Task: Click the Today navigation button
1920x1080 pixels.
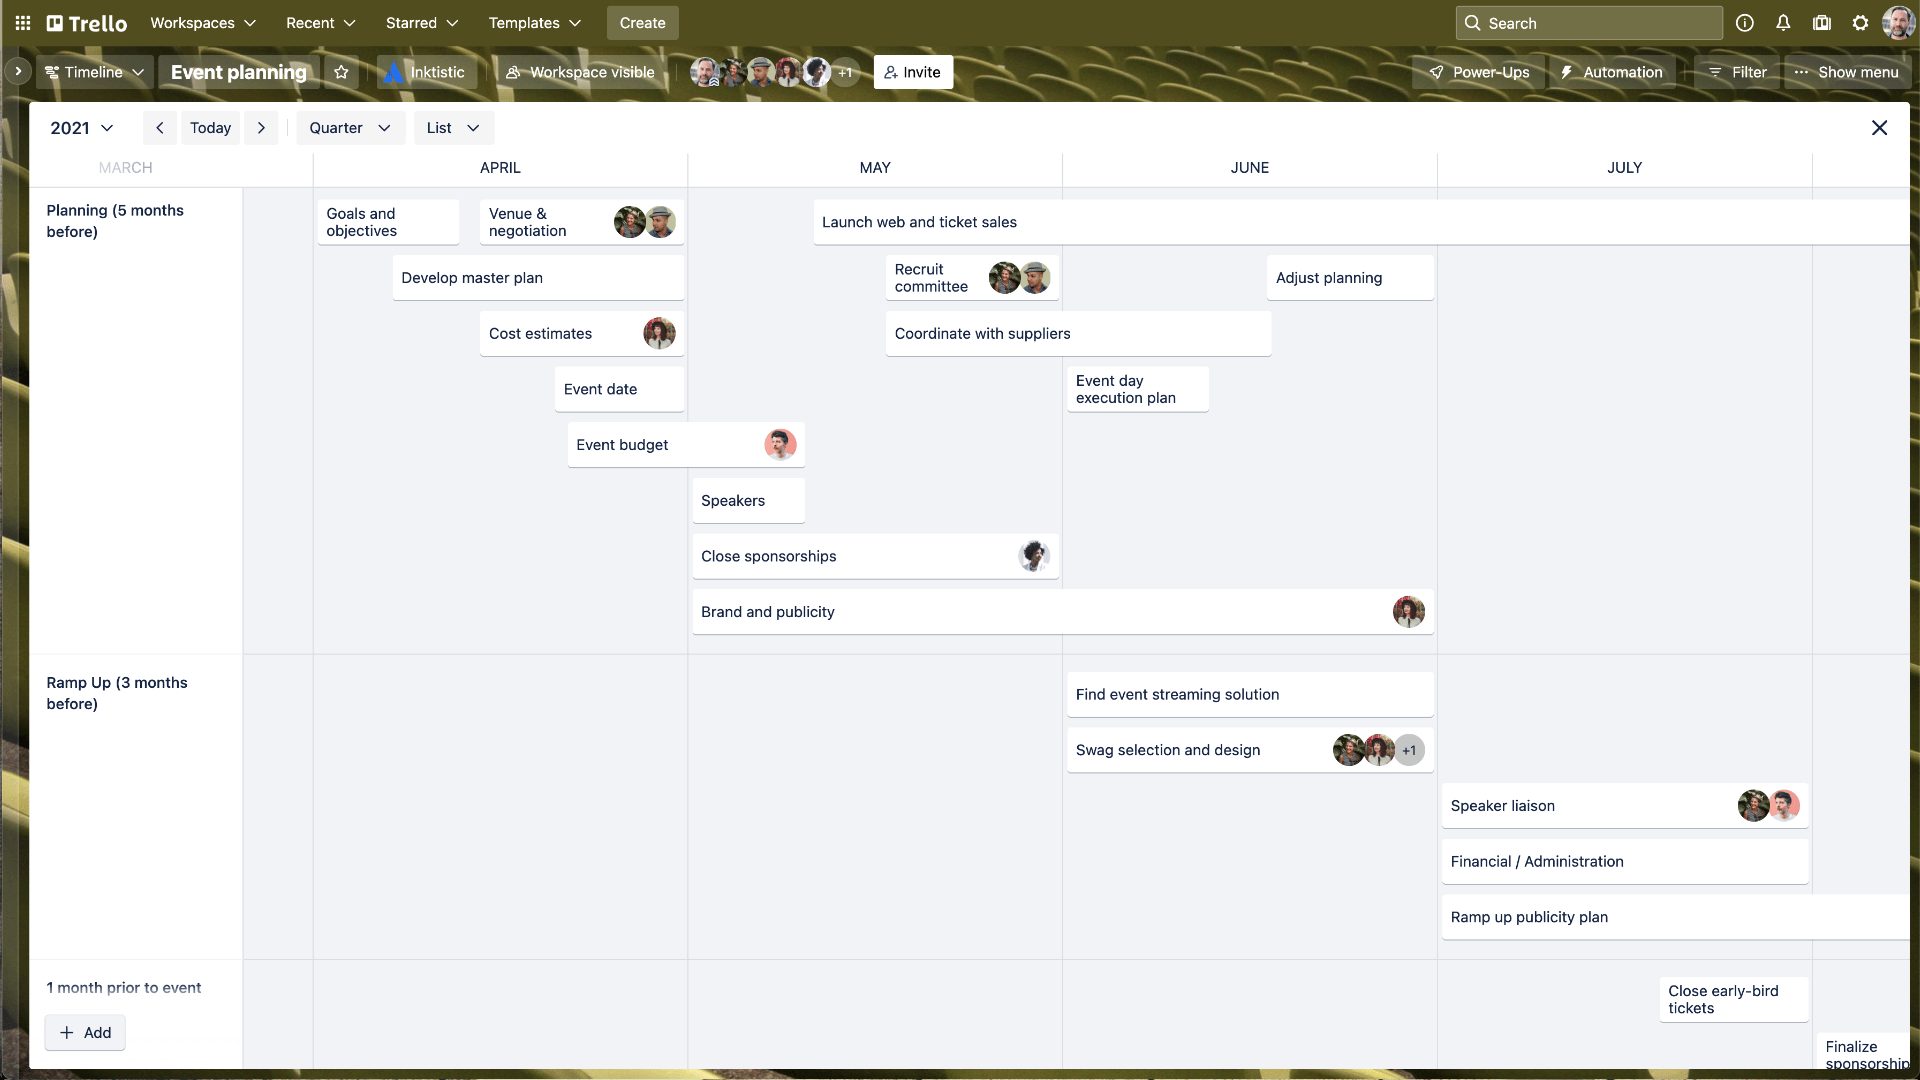Action: tap(211, 128)
